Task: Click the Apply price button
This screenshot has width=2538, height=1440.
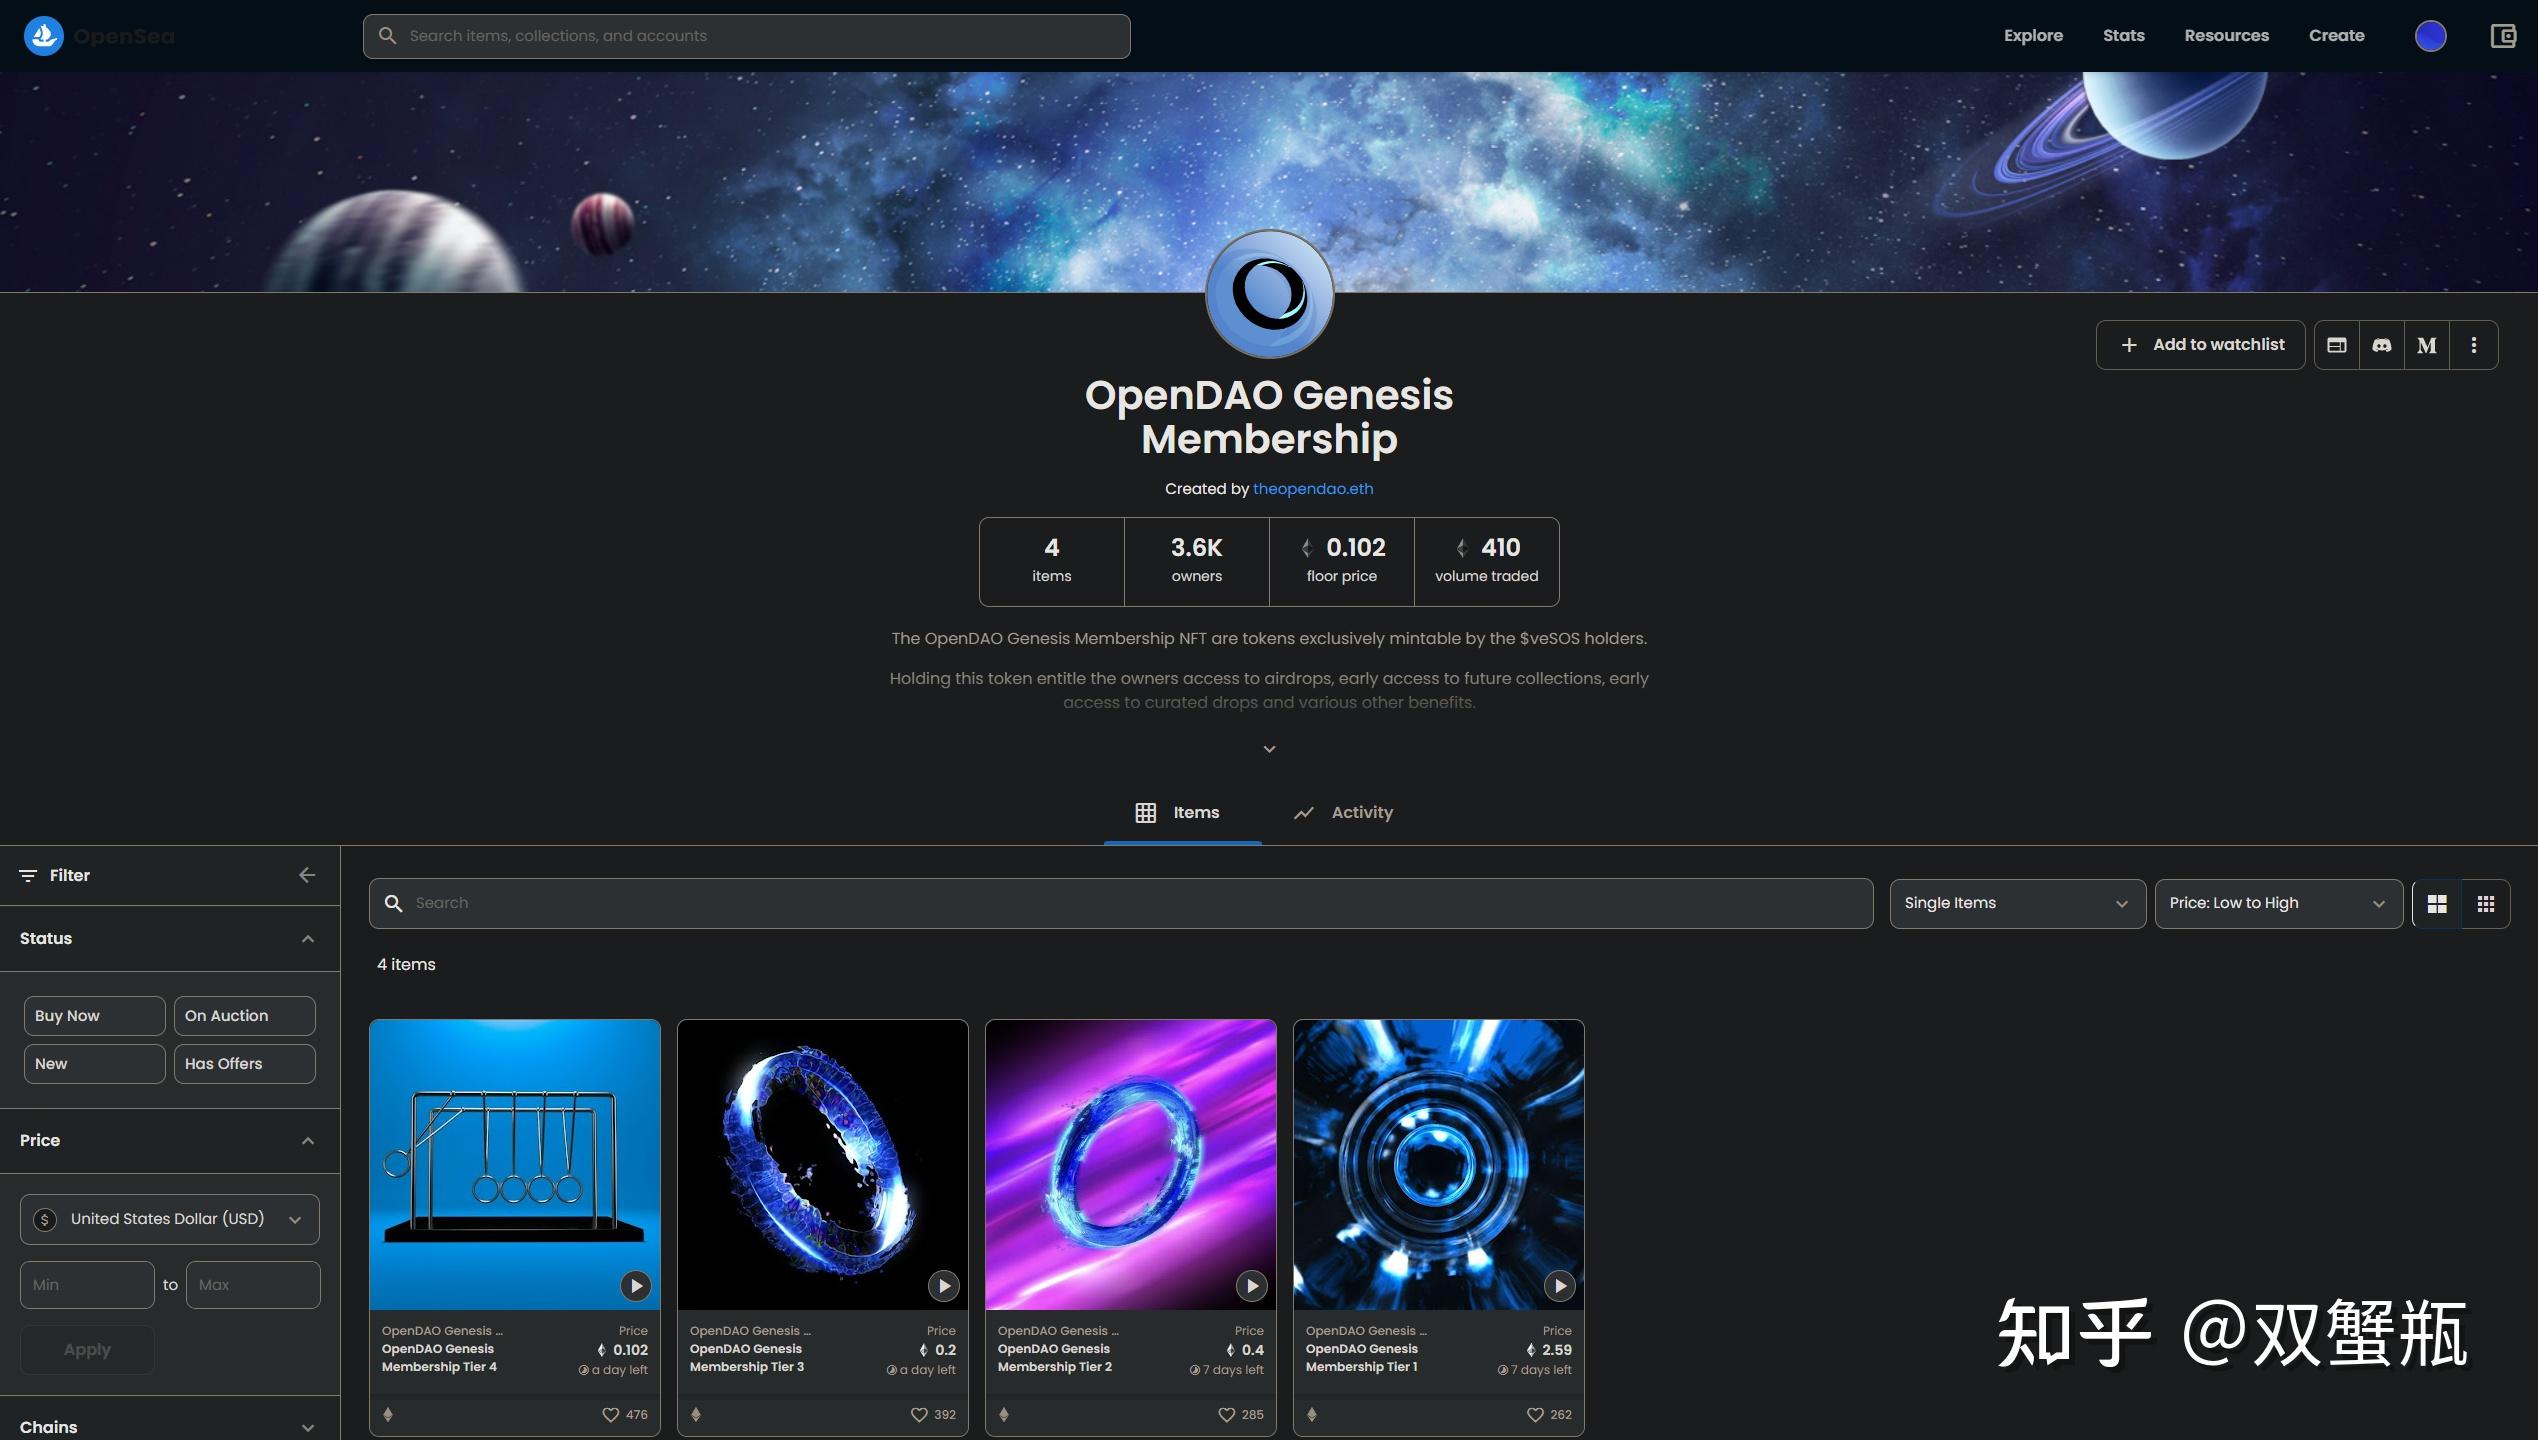Action: (x=87, y=1350)
